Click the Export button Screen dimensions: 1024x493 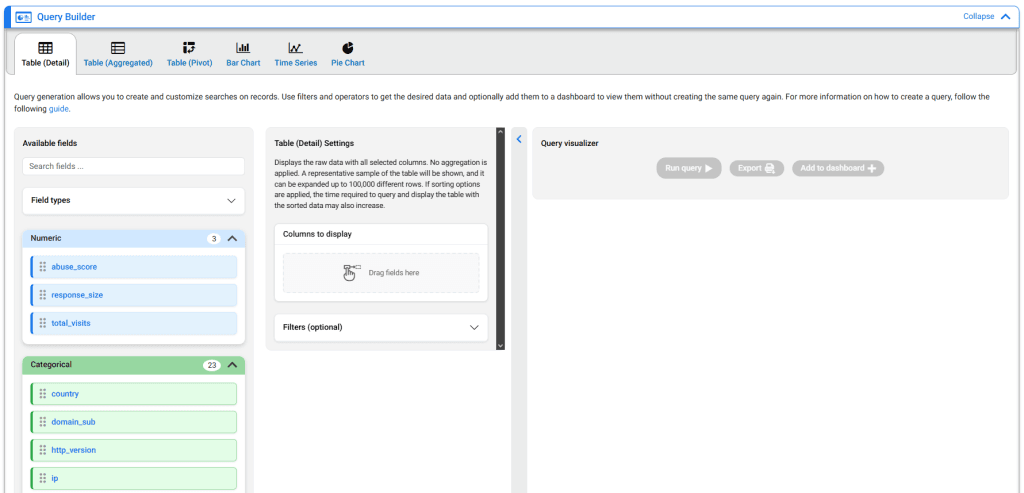tap(756, 168)
